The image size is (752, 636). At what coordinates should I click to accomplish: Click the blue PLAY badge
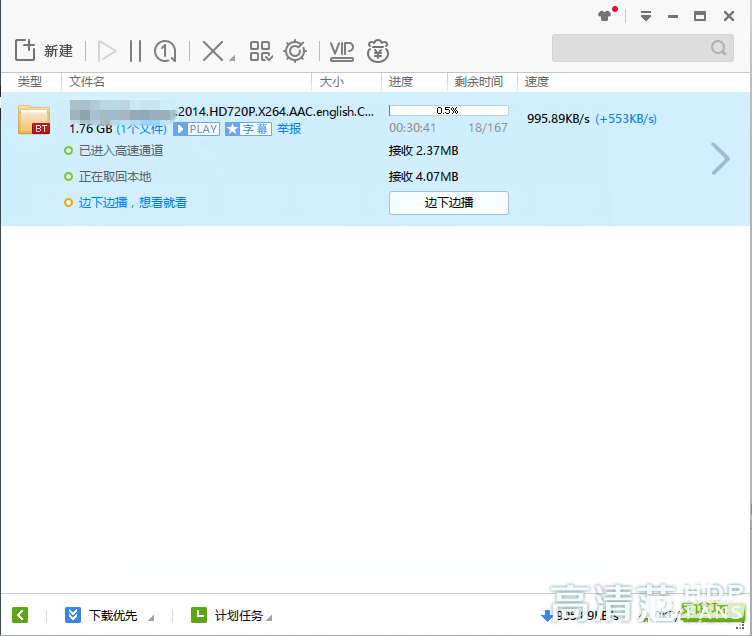(x=197, y=129)
